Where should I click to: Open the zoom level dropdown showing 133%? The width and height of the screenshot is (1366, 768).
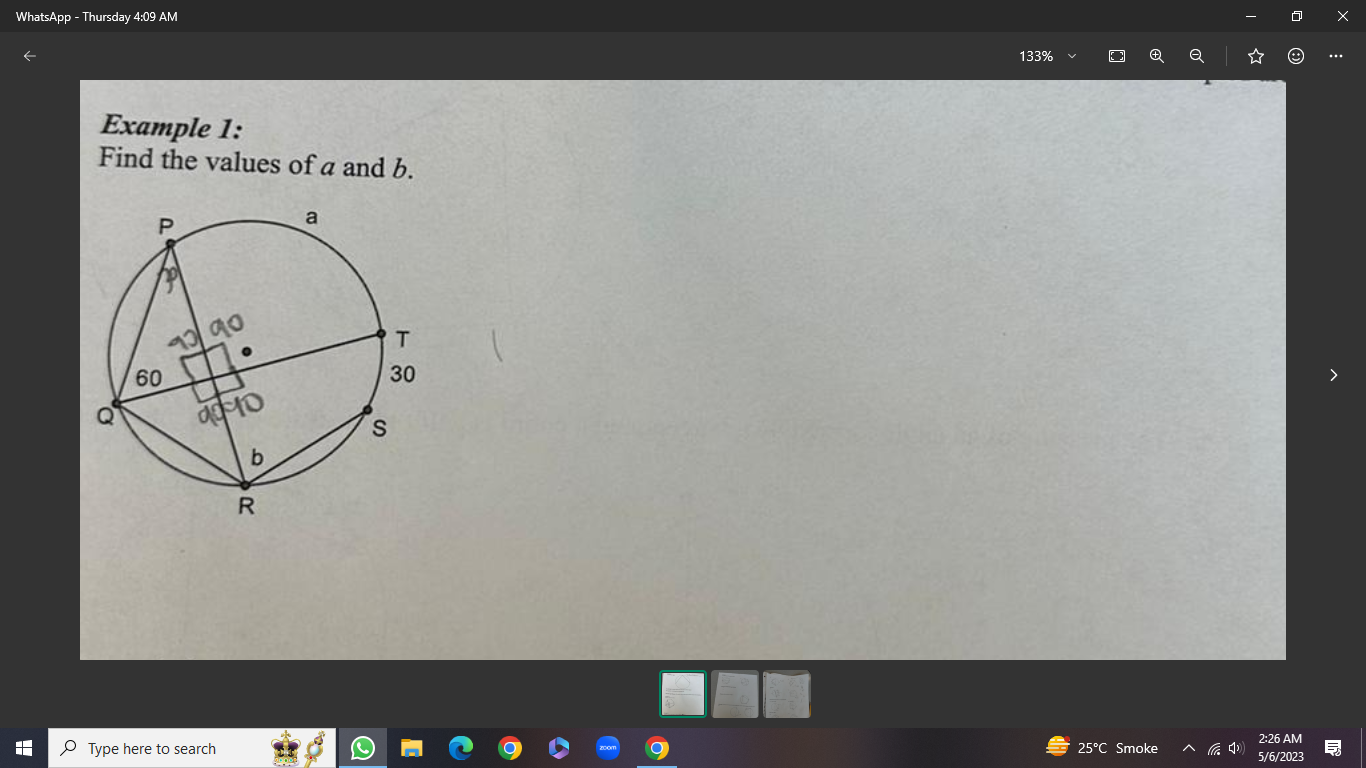click(x=1047, y=56)
